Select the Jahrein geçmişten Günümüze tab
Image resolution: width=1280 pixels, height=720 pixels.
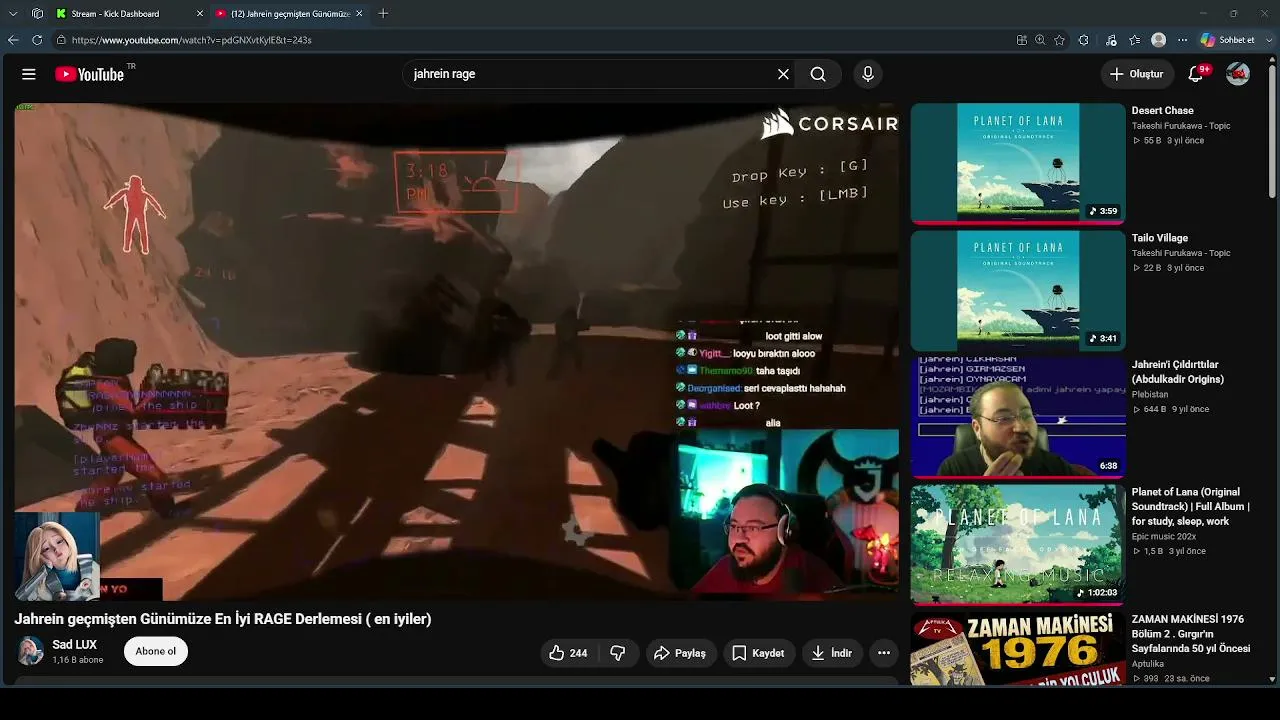[289, 14]
